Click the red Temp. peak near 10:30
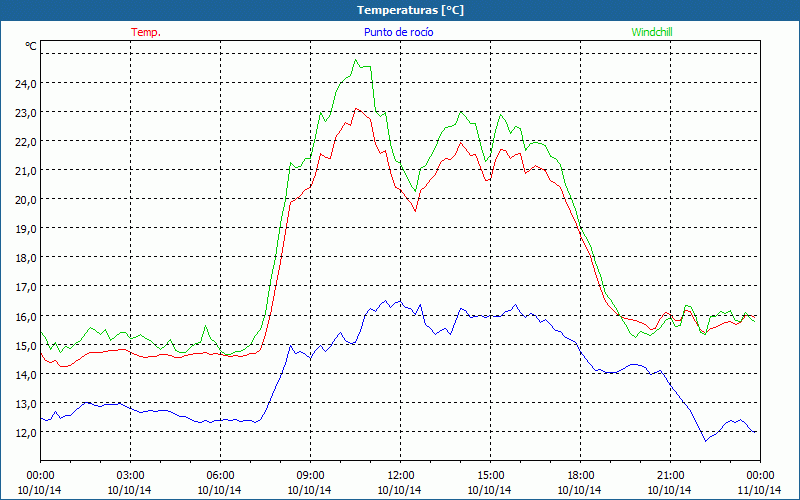This screenshot has height=500, width=800. pyautogui.click(x=356, y=108)
